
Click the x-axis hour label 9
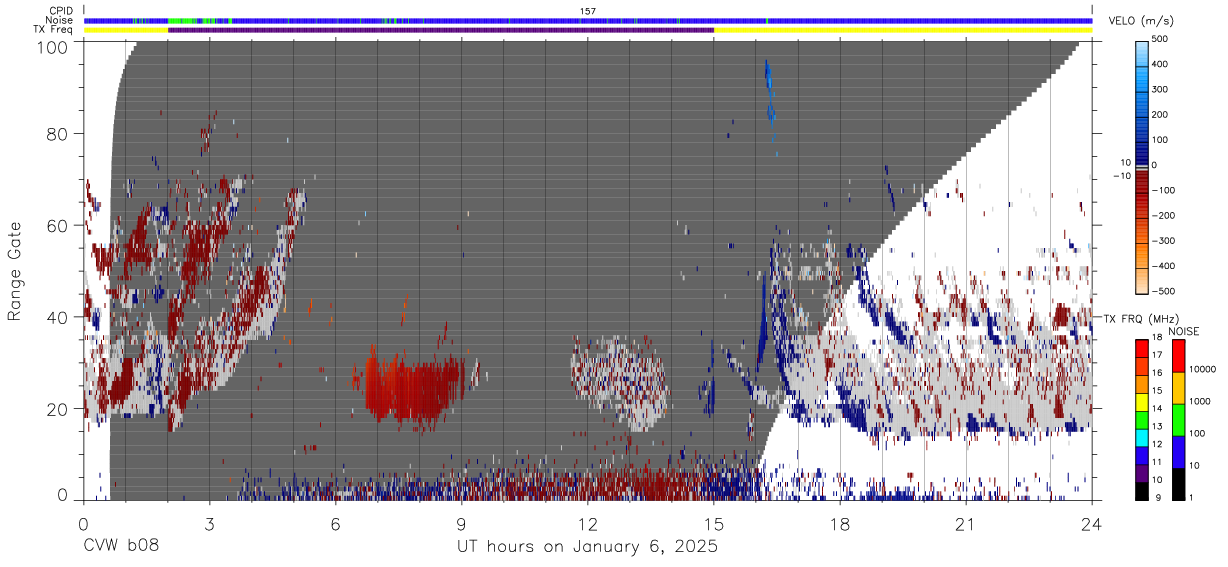pos(461,523)
